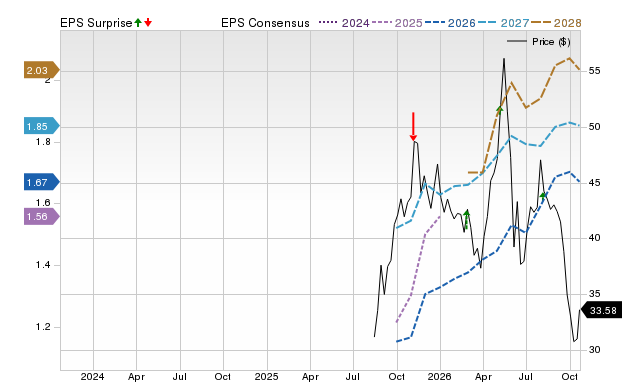Click the green EPS surprise arrow near 1.56 level
The image size is (640, 382).
click(467, 219)
